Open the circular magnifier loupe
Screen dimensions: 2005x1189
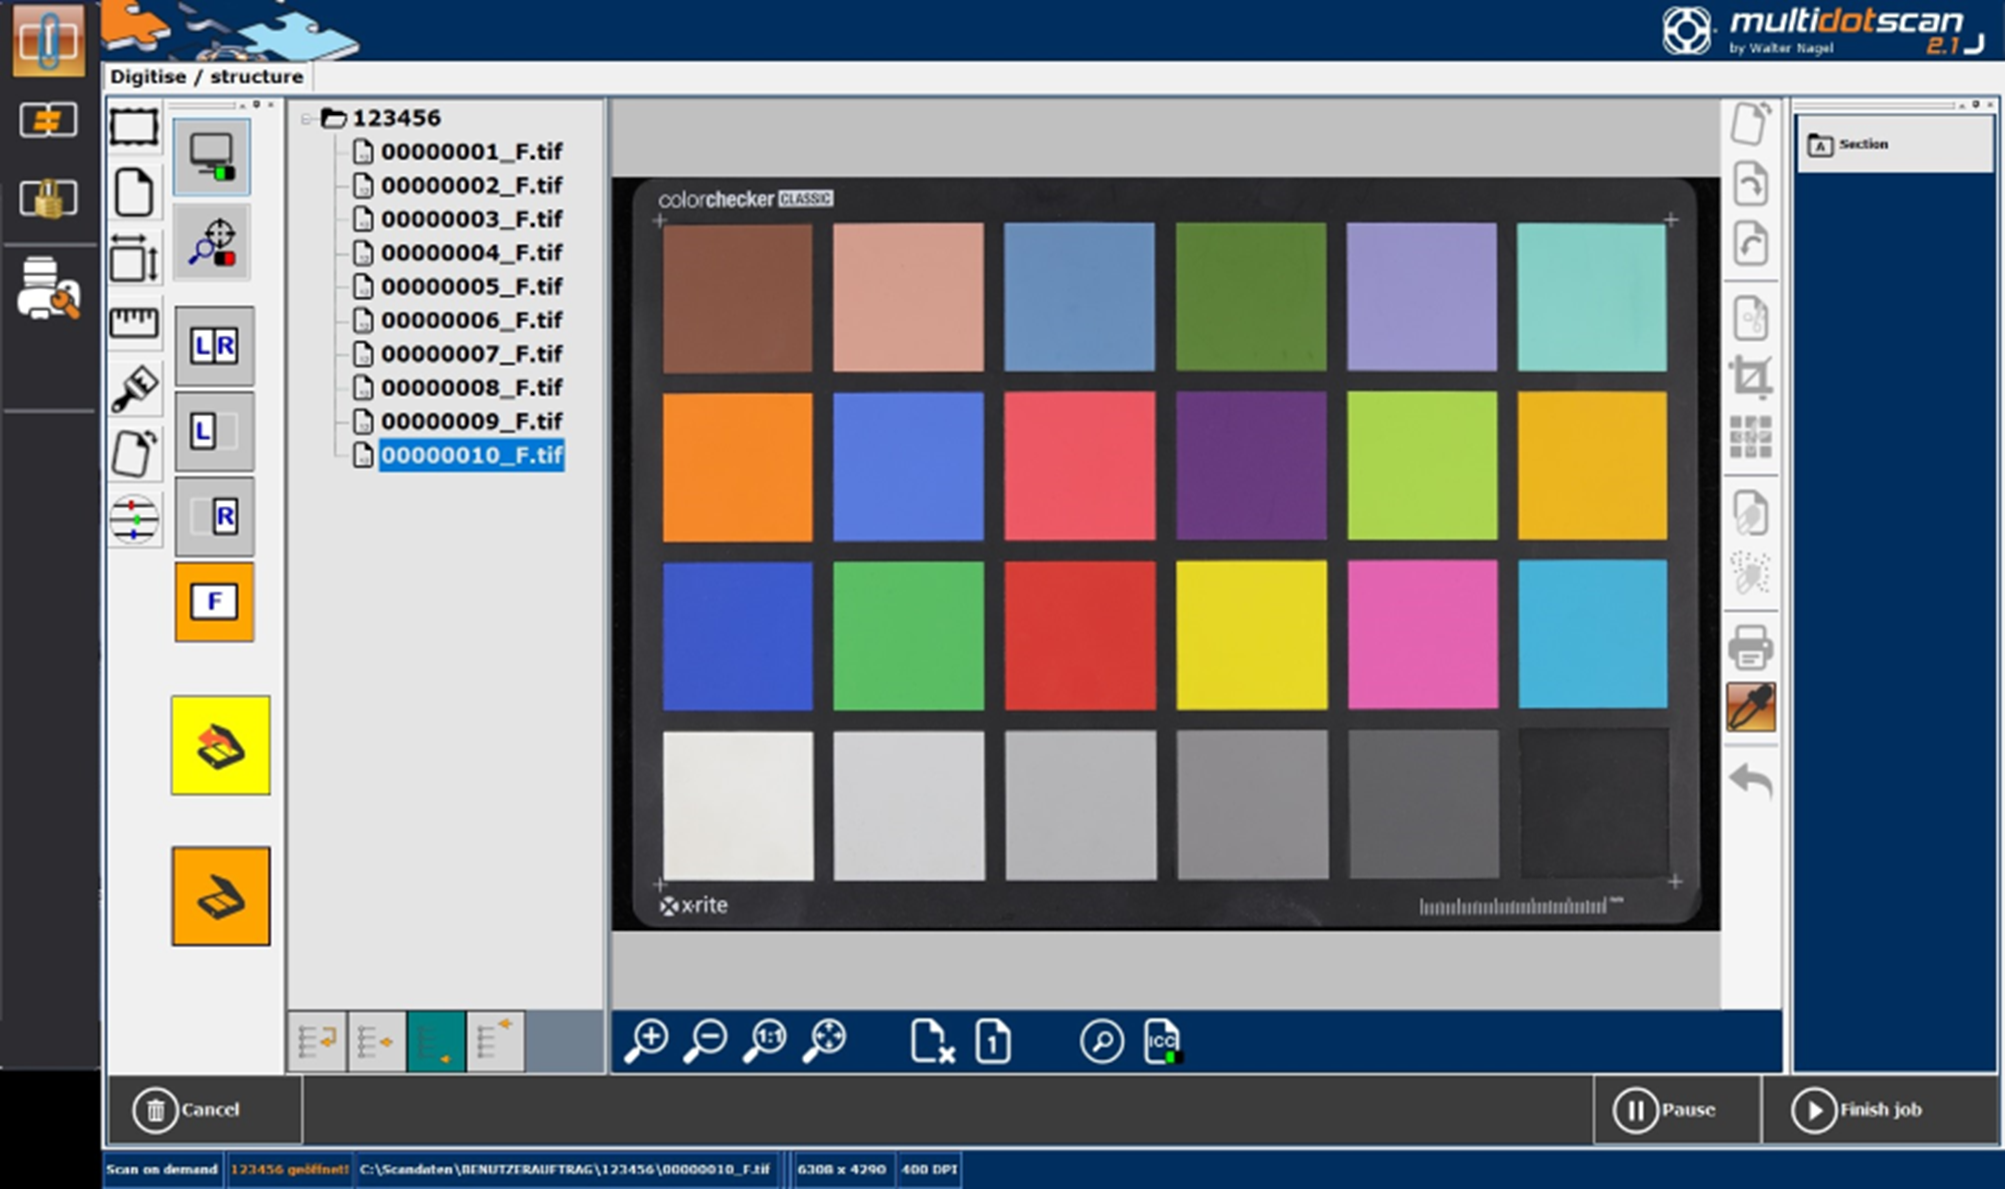tap(1101, 1041)
